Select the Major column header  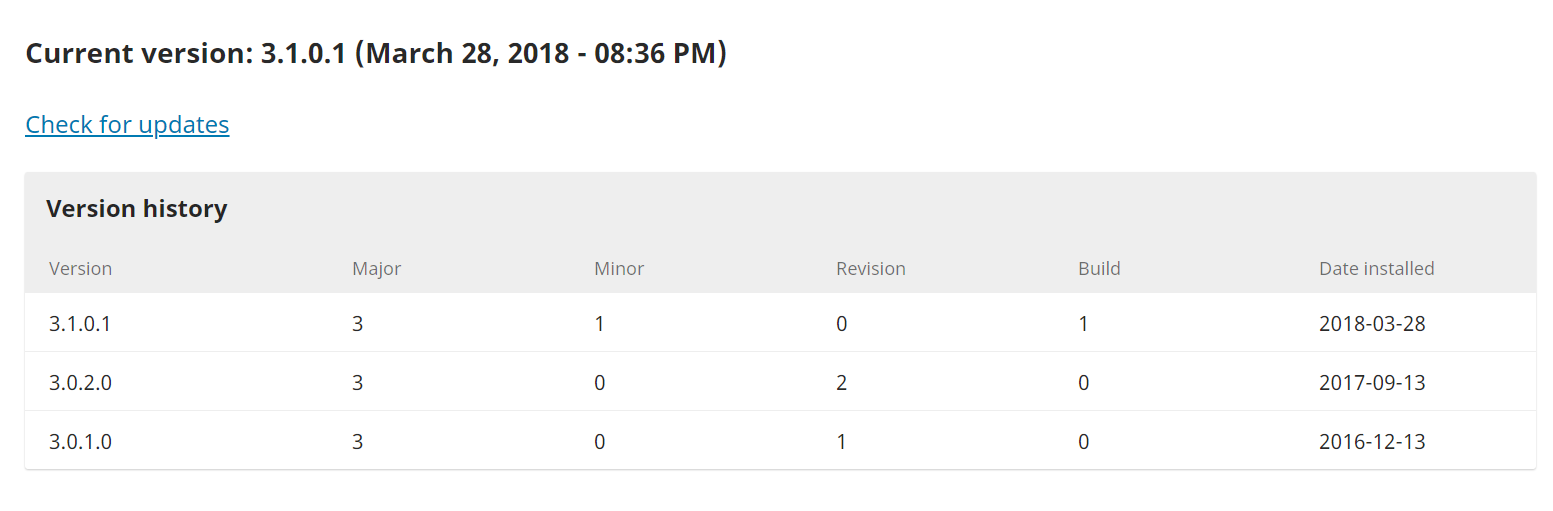[376, 269]
